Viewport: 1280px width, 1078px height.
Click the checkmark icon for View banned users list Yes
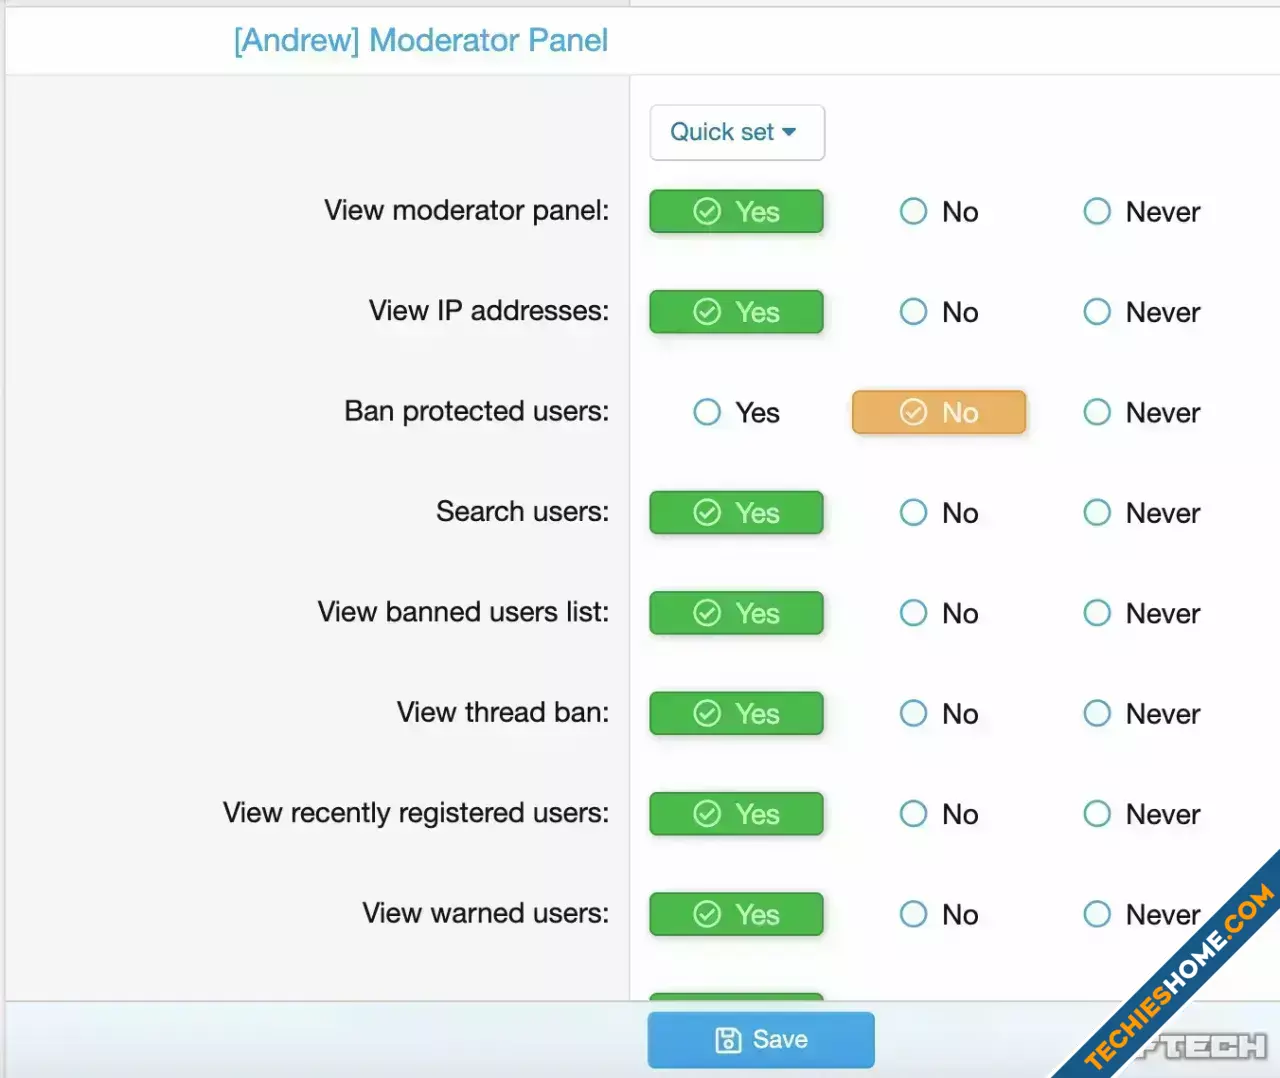tap(707, 613)
